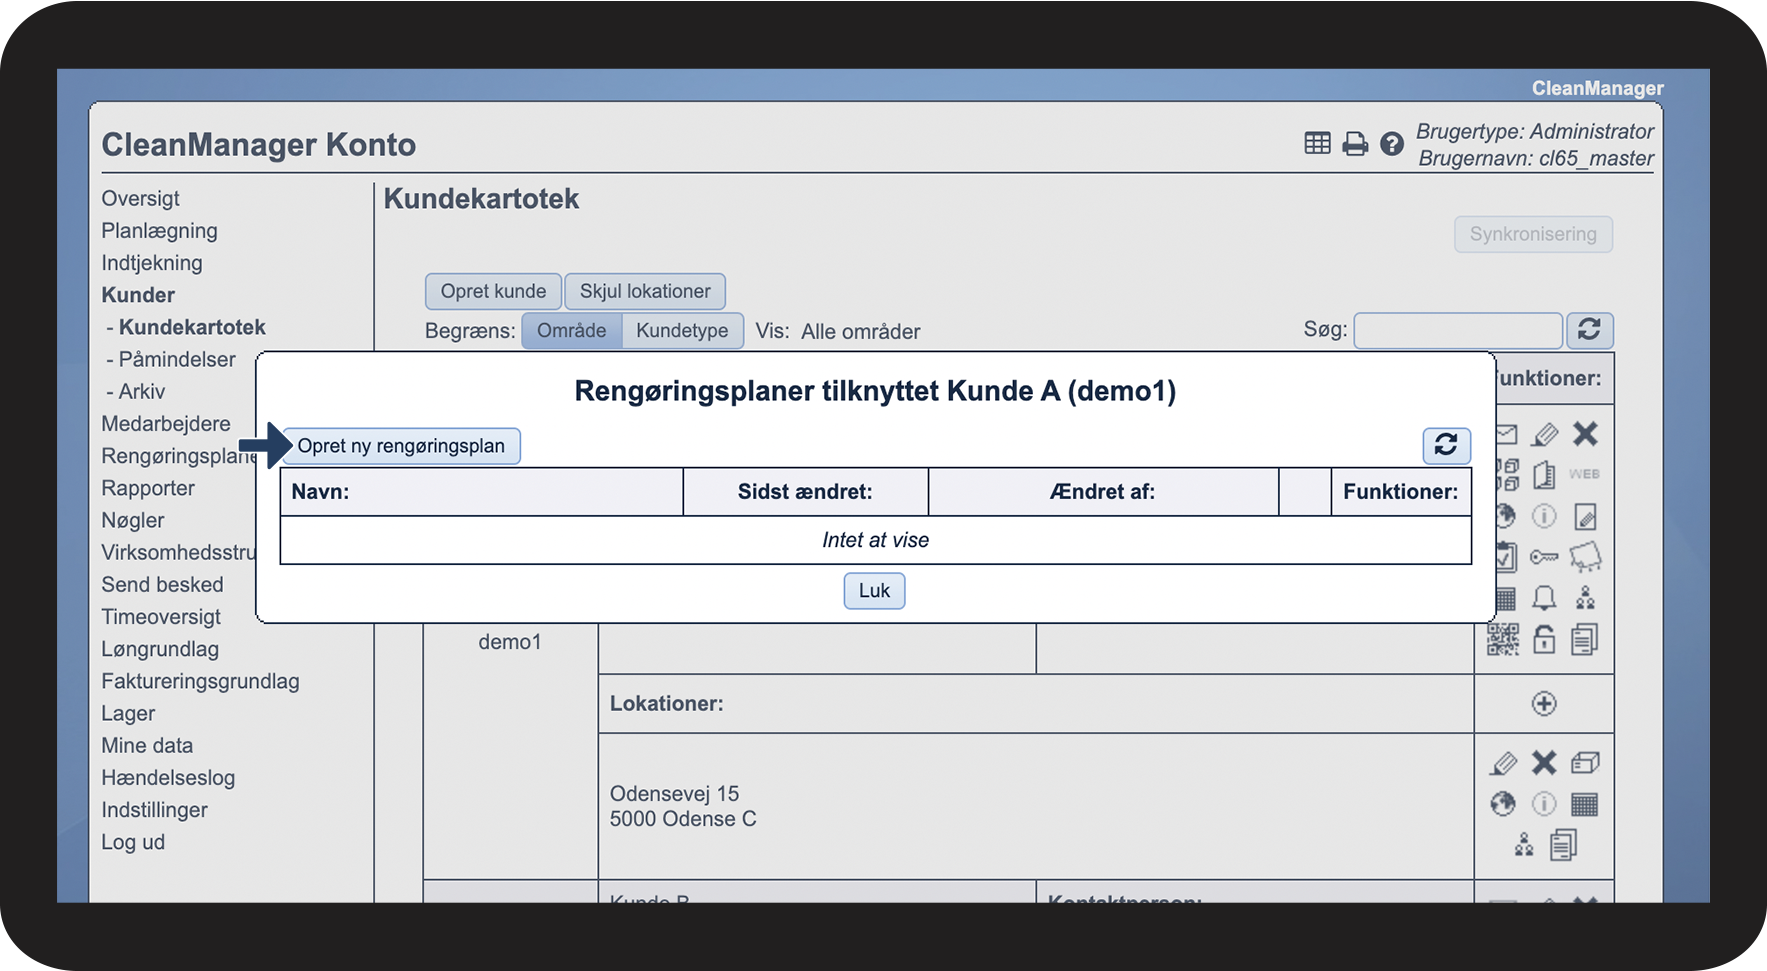Open the note-edit icon for Kunde A
The height and width of the screenshot is (971, 1767).
pos(1585,516)
